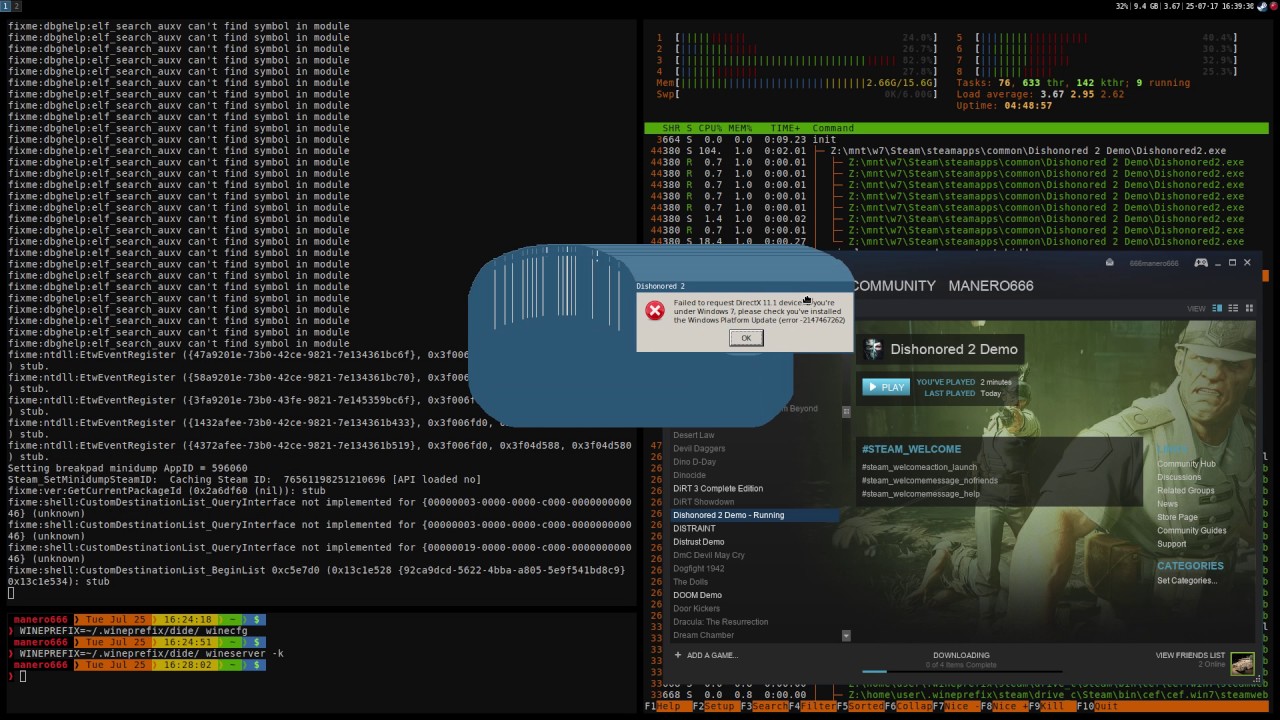
Task: Open the Discussions link
Action: 1179,477
